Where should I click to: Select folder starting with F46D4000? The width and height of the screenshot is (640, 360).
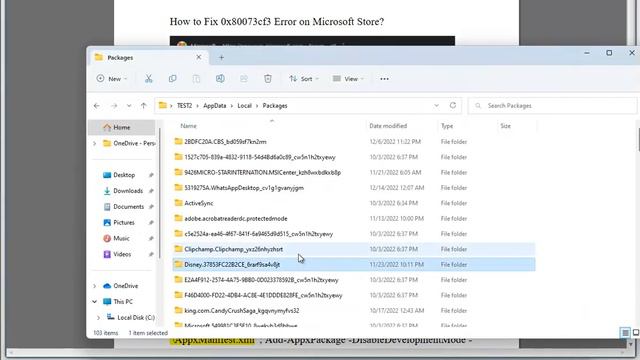(354, 295)
